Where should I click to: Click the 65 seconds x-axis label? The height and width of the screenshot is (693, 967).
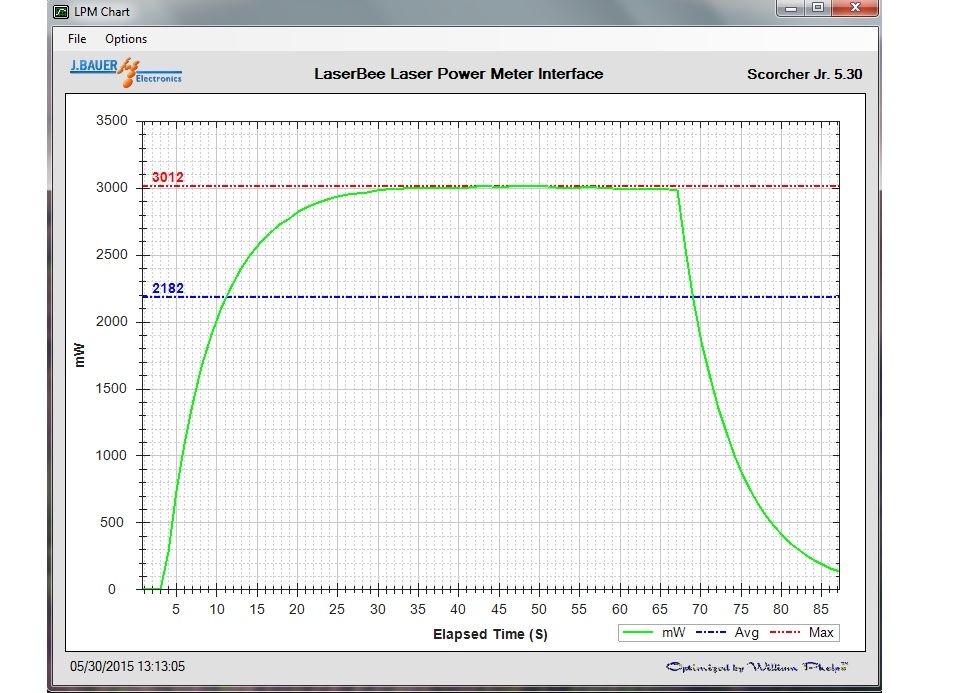[659, 610]
